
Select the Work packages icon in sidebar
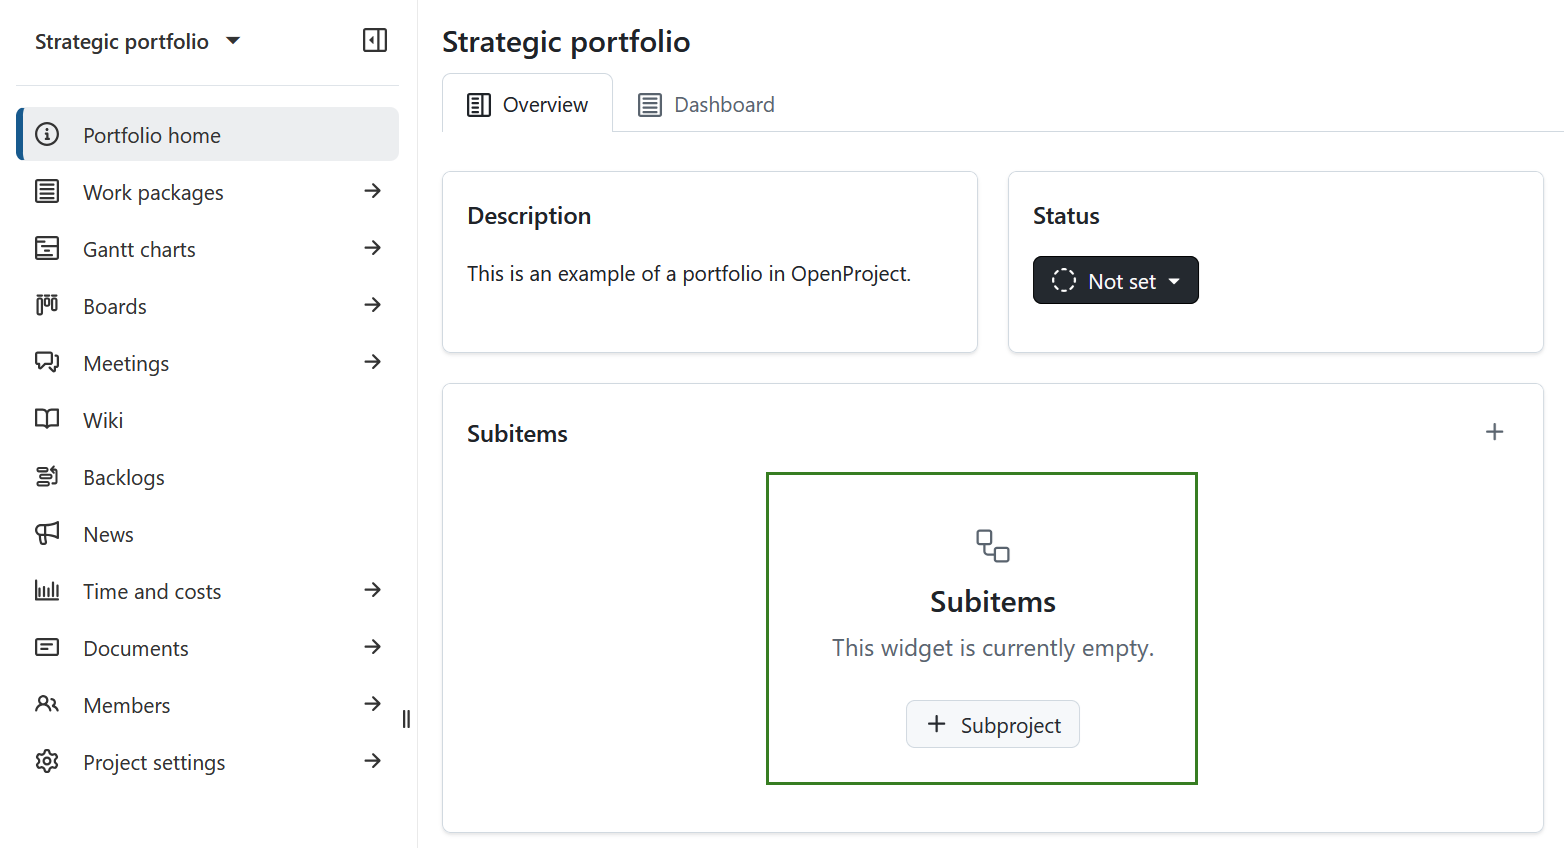click(x=47, y=191)
